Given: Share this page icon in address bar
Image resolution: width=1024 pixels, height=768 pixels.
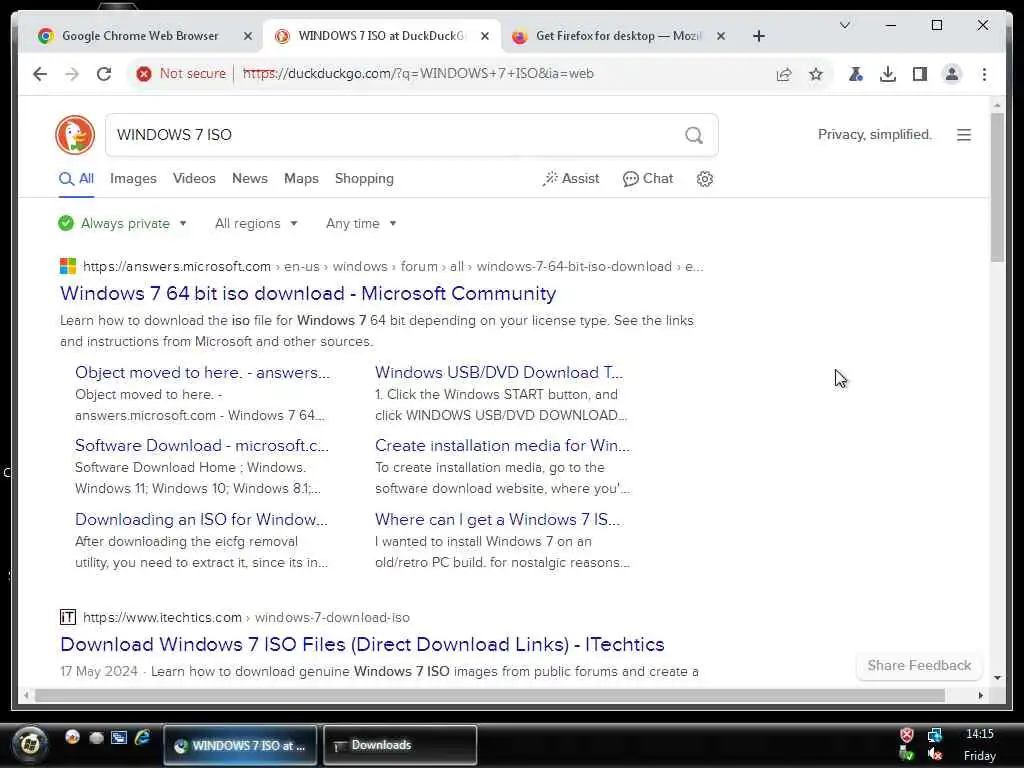Looking at the screenshot, I should (x=784, y=74).
